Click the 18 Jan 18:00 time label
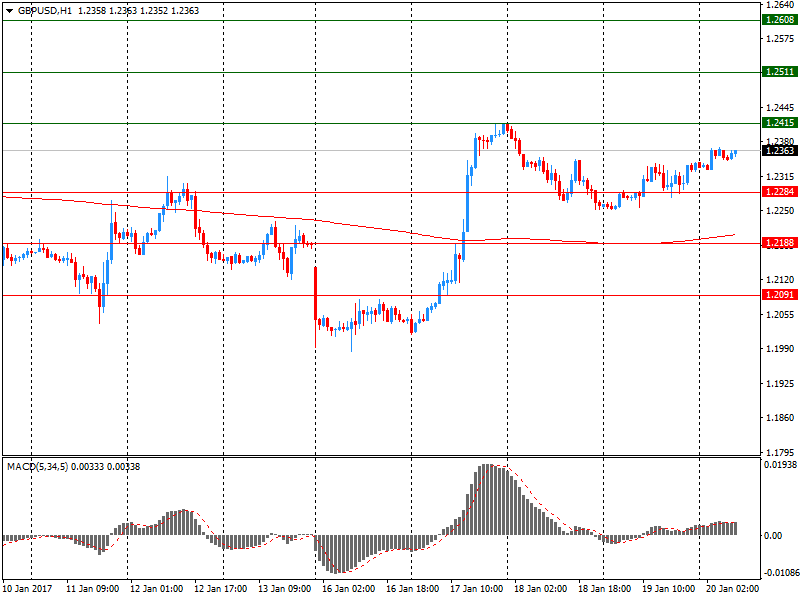The image size is (800, 600). (605, 589)
